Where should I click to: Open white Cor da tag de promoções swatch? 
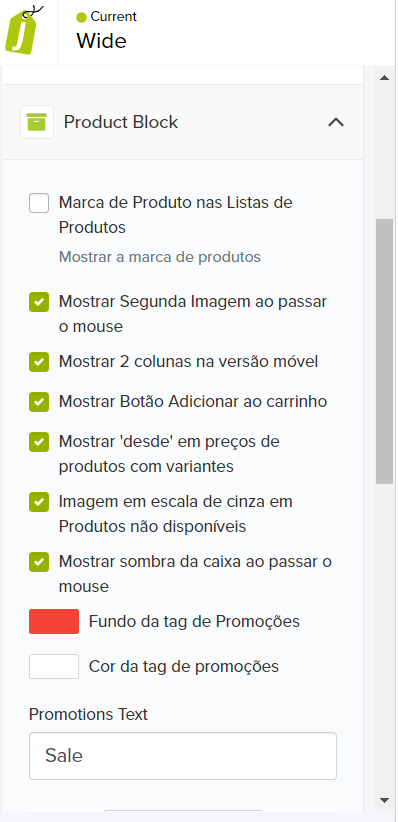[54, 667]
